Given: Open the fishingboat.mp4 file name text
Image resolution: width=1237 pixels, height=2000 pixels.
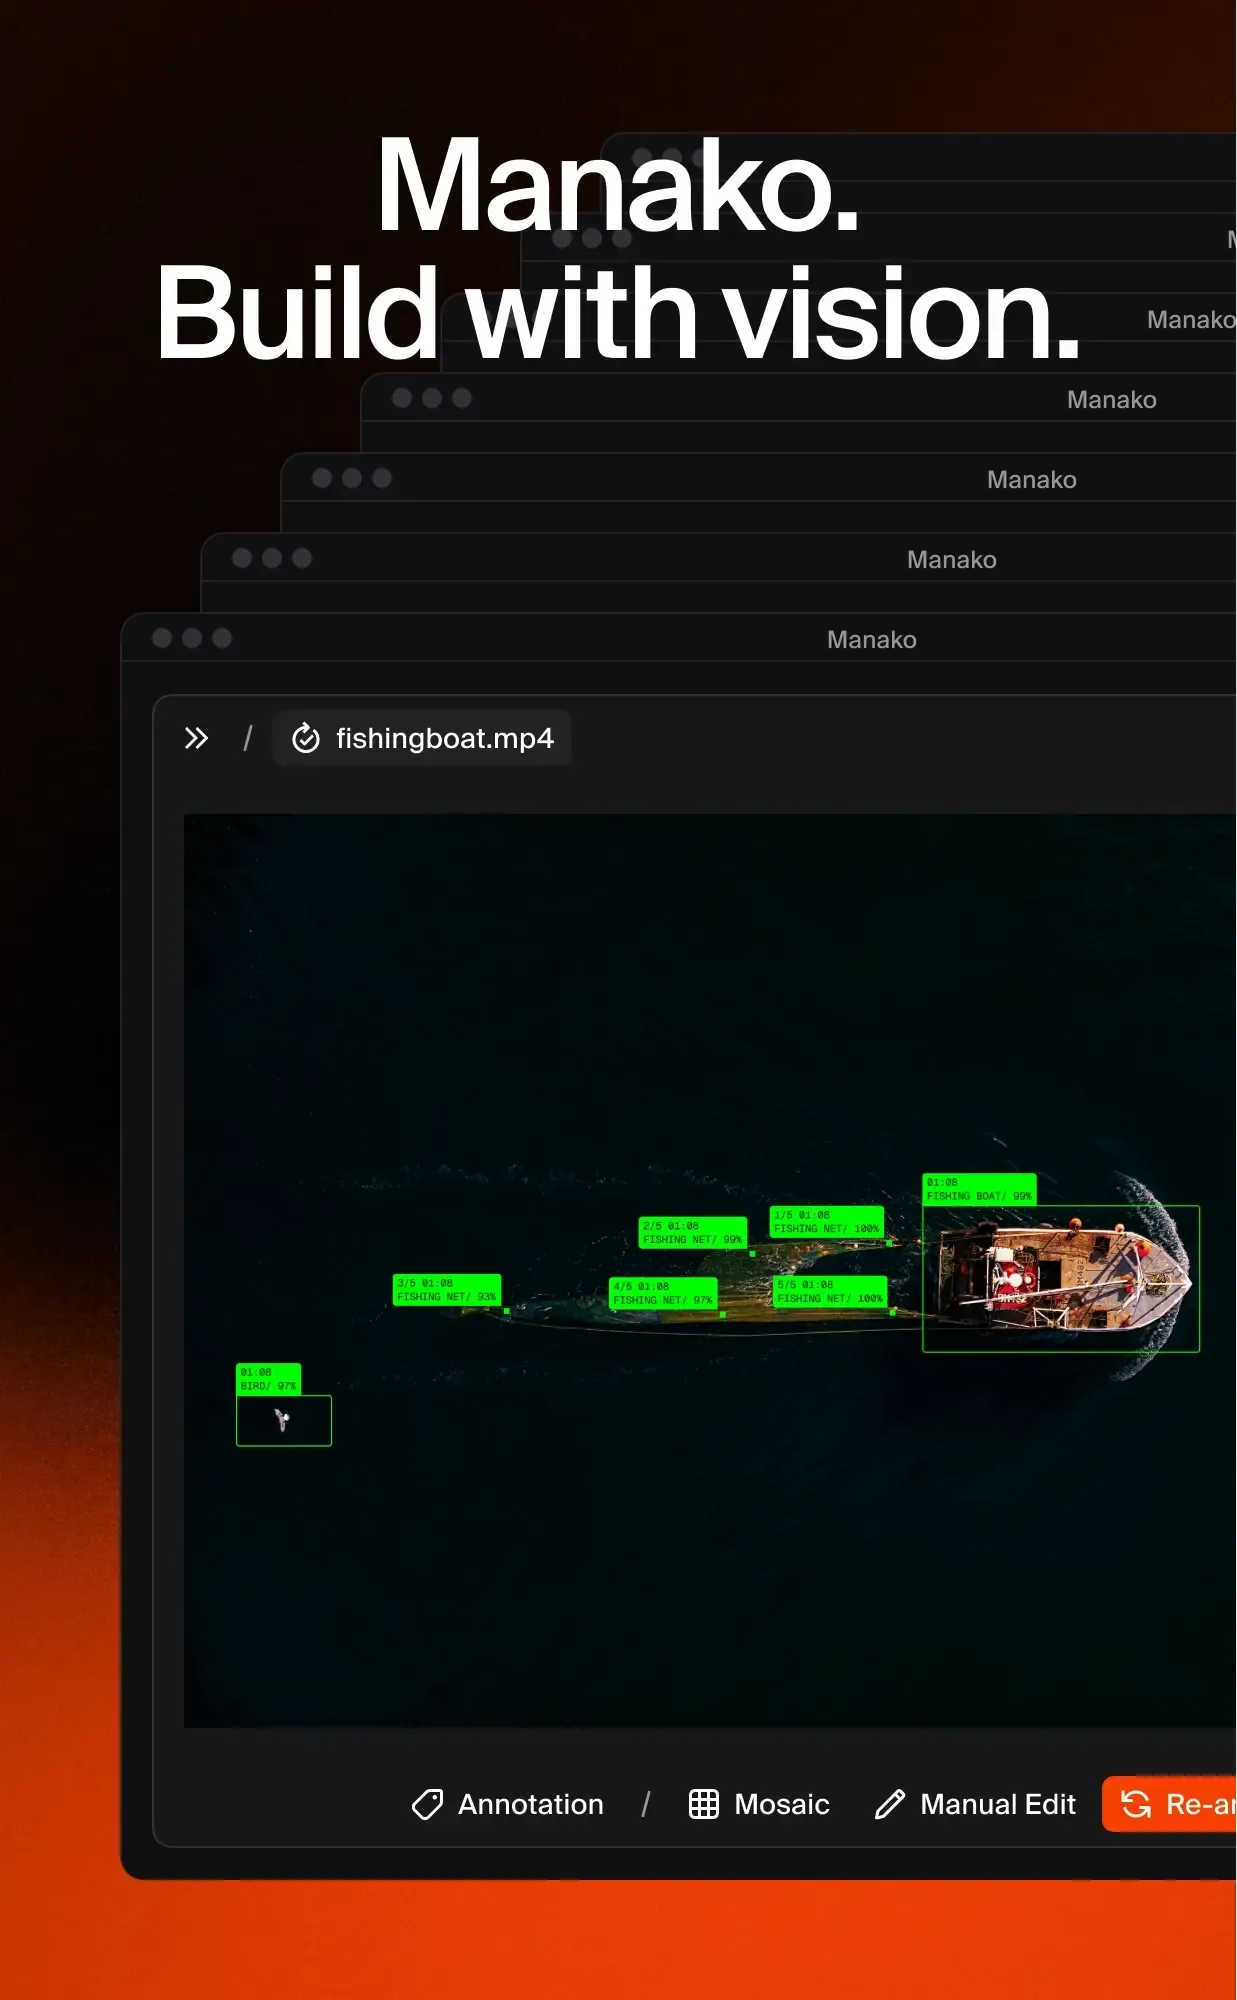Looking at the screenshot, I should coord(444,738).
